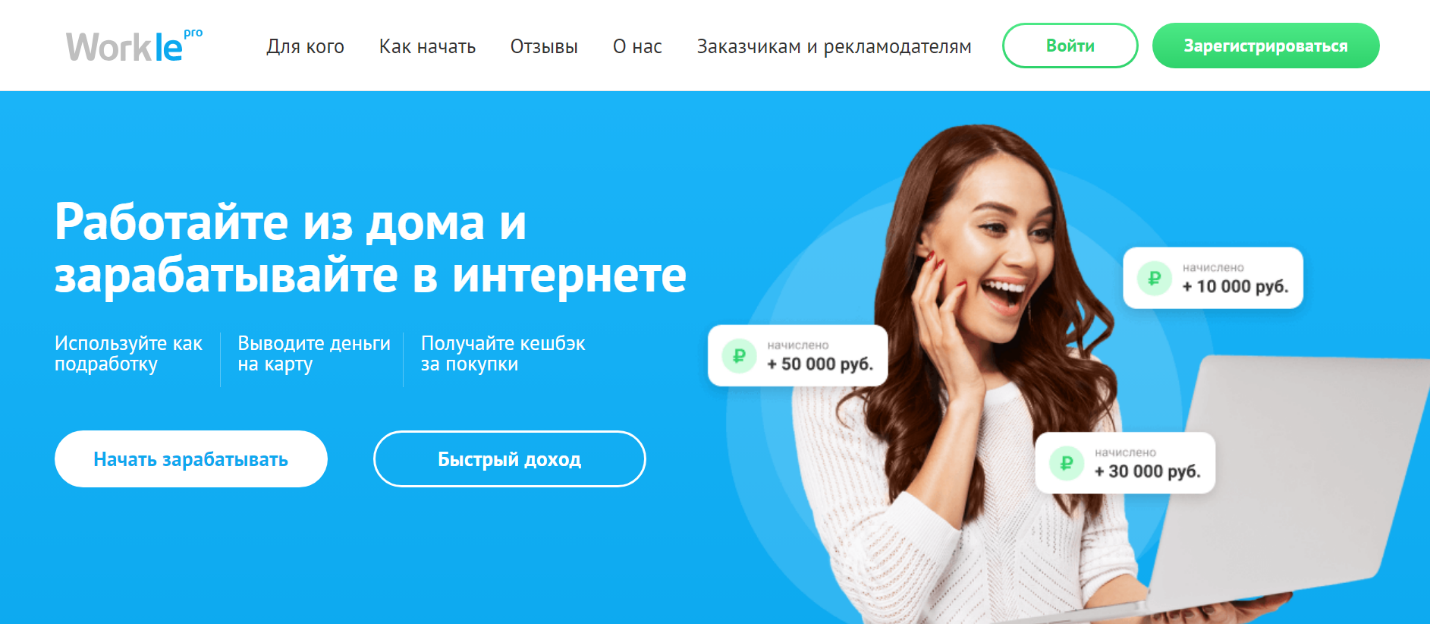Open the Для кого menu item
This screenshot has width=1430, height=624.
coord(305,46)
